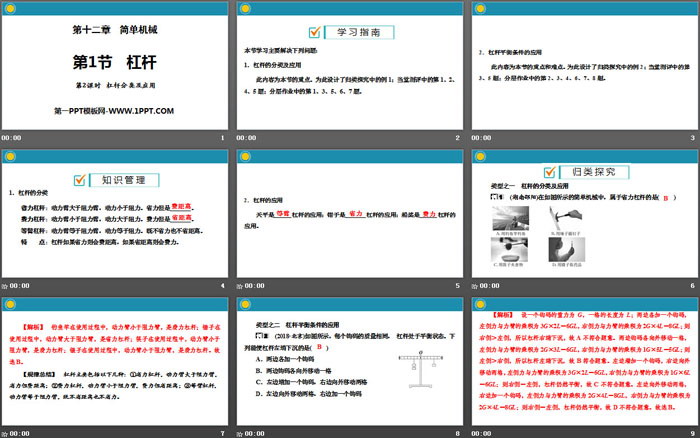This screenshot has height=438, width=700.
Task: Click the slide number 8 label
Action: (456, 433)
